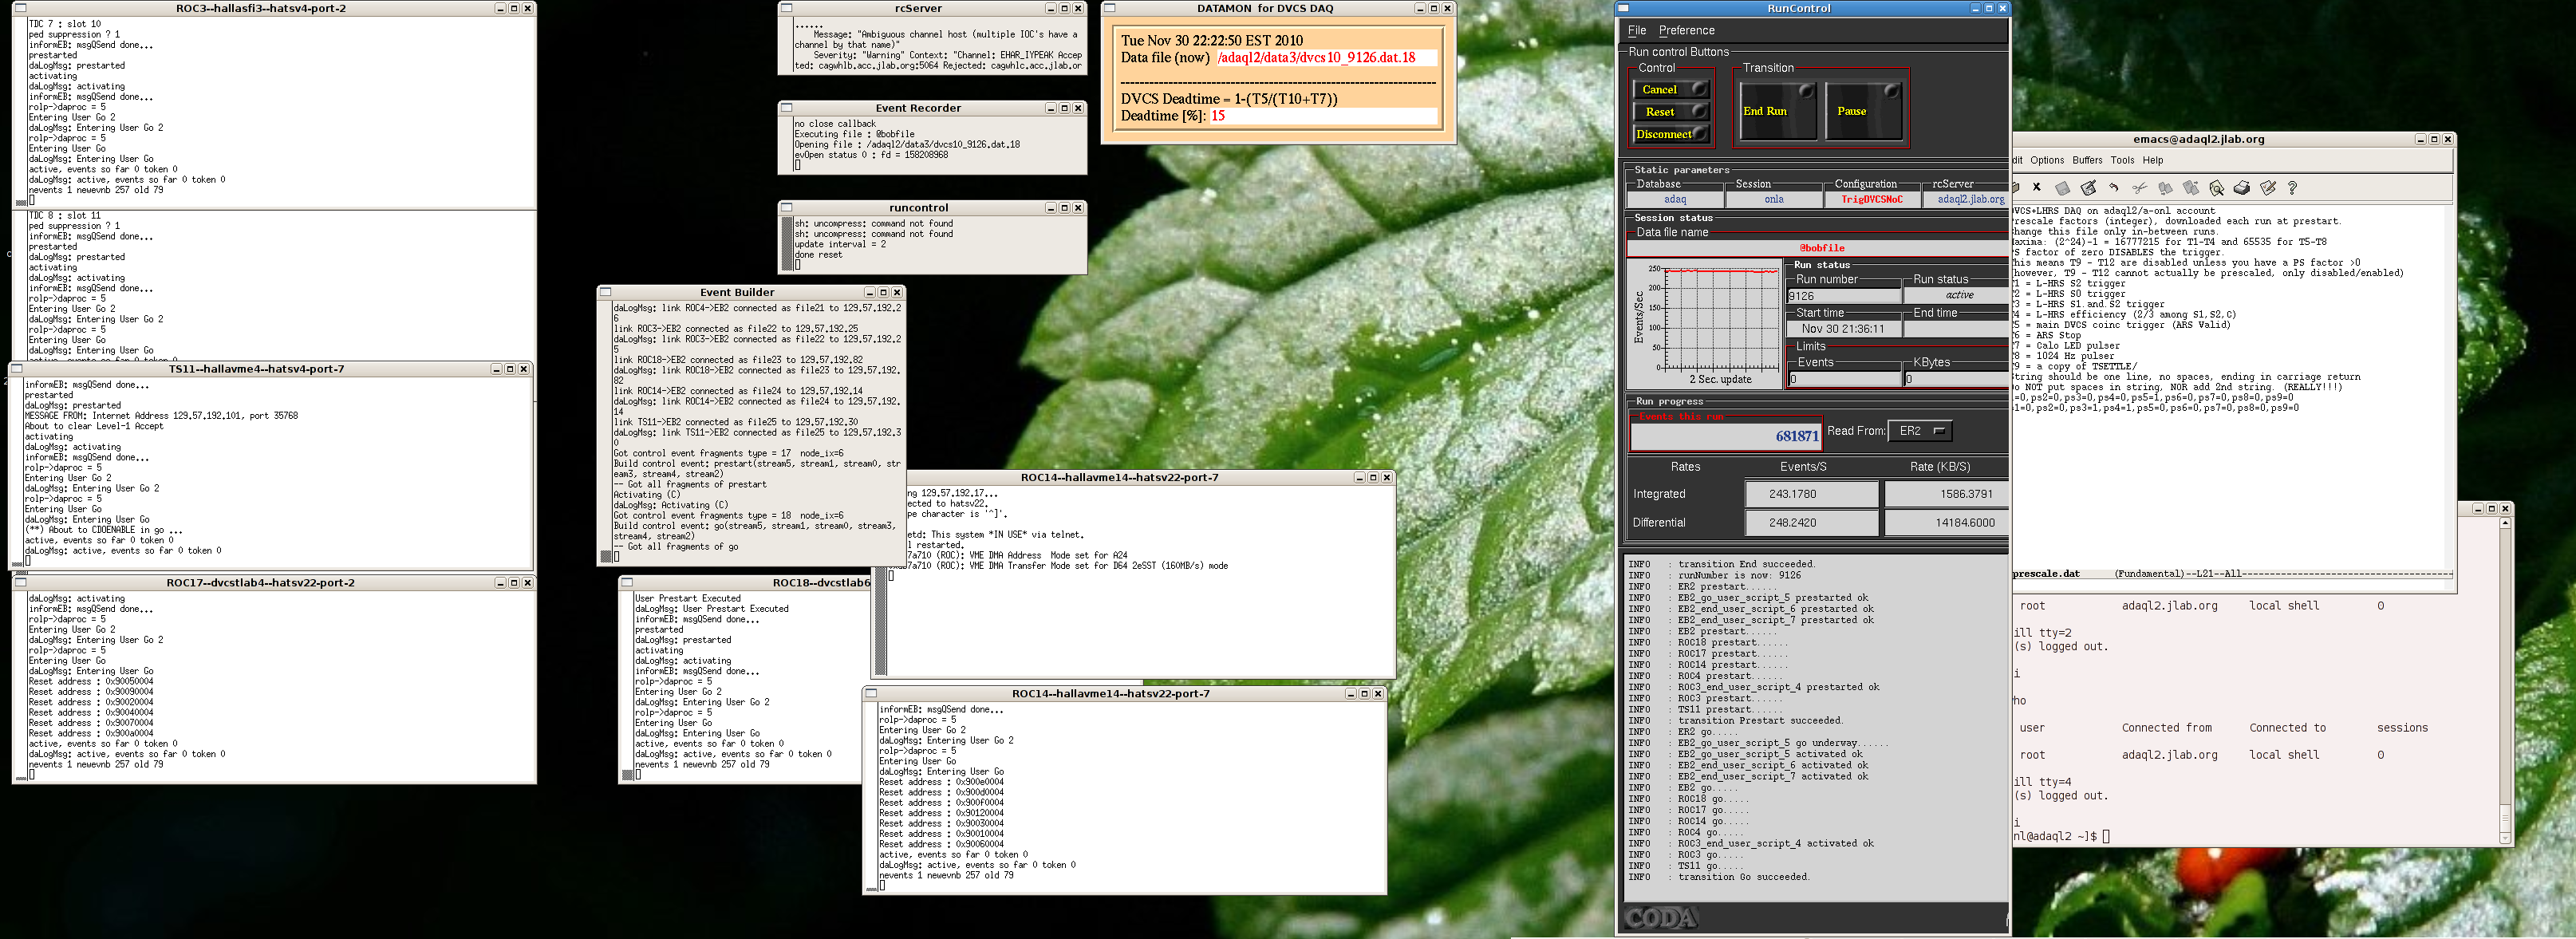This screenshot has height=939, width=2576.
Task: Click the End Run transition button
Action: coord(1777,110)
